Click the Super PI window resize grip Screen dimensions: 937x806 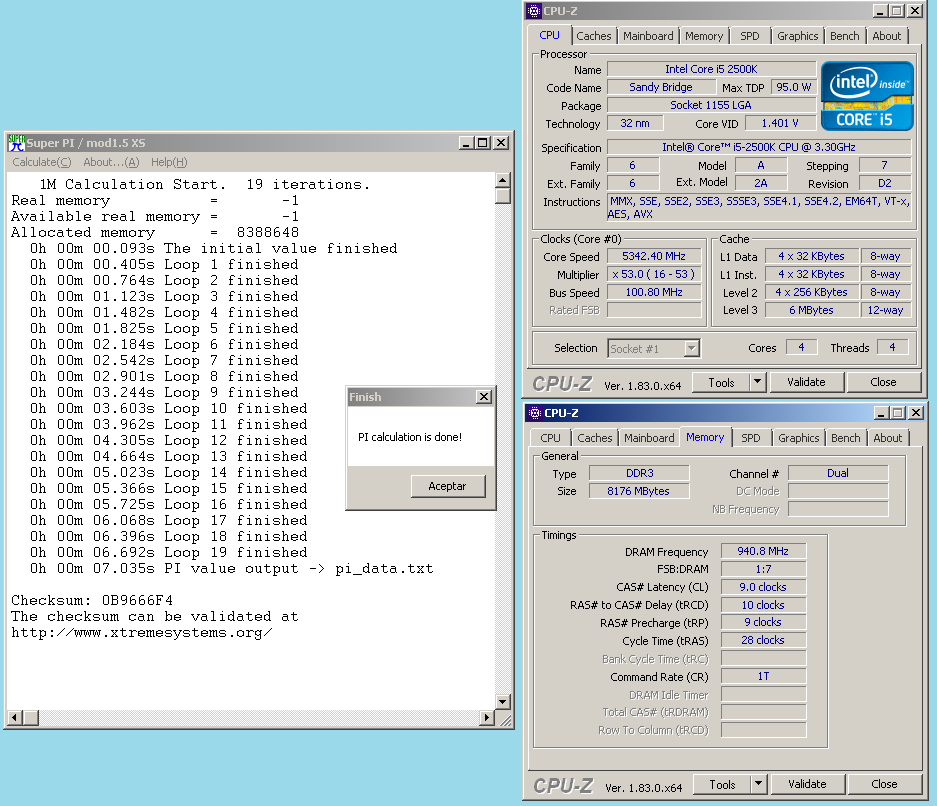[x=504, y=719]
